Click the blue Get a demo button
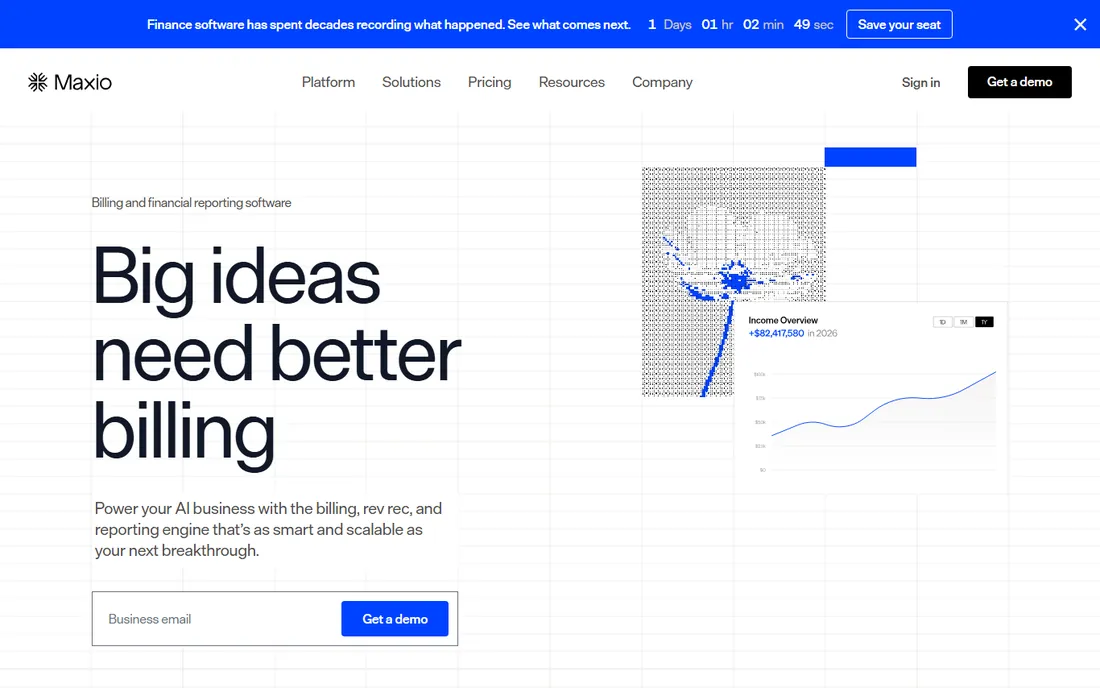This screenshot has width=1100, height=688. tap(395, 619)
